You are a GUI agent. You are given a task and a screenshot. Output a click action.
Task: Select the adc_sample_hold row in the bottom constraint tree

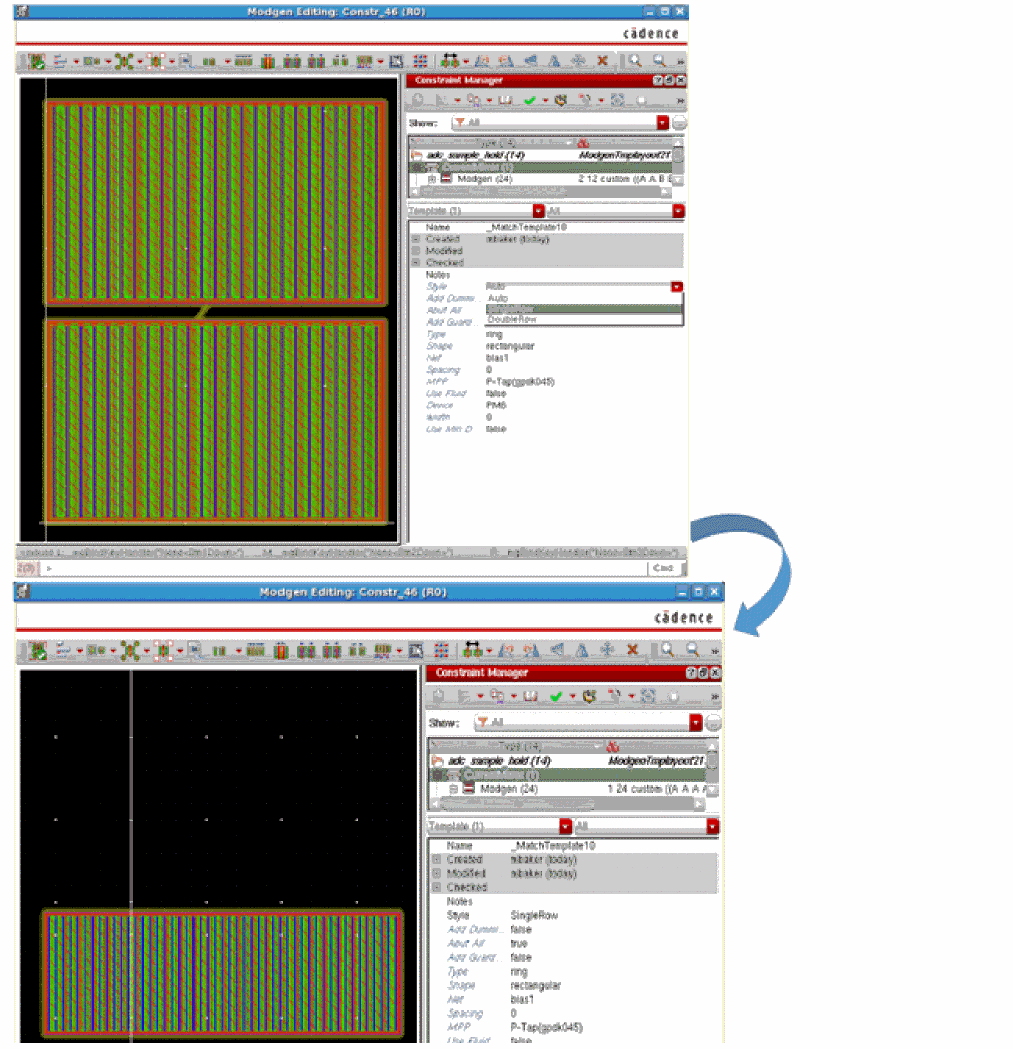coord(567,761)
